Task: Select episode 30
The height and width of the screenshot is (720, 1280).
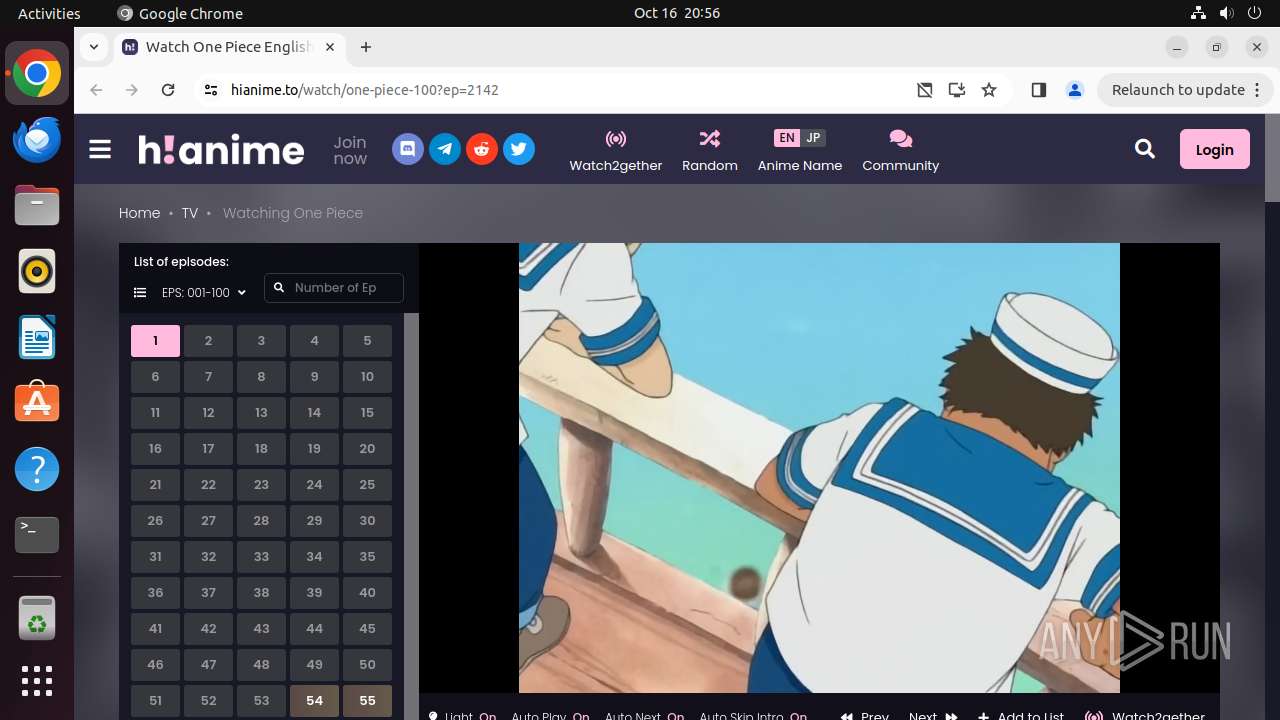Action: pyautogui.click(x=367, y=521)
